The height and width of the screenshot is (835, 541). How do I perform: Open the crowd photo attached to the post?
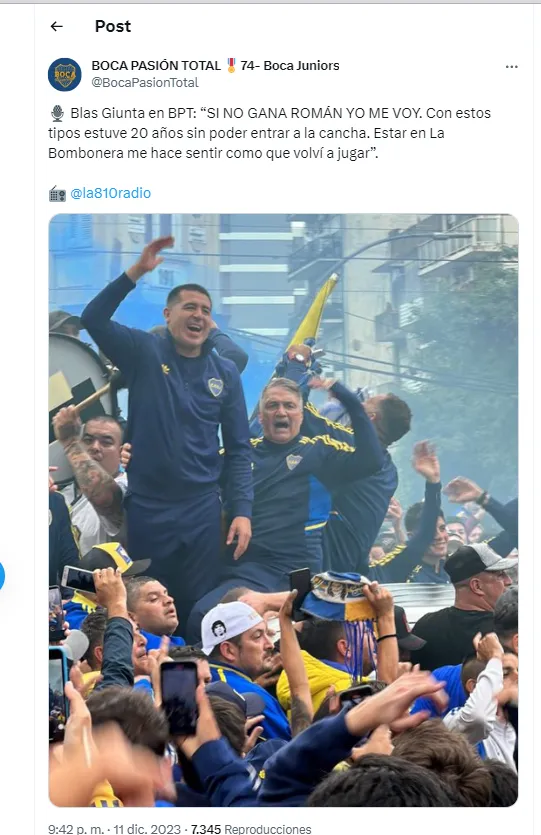click(x=283, y=510)
